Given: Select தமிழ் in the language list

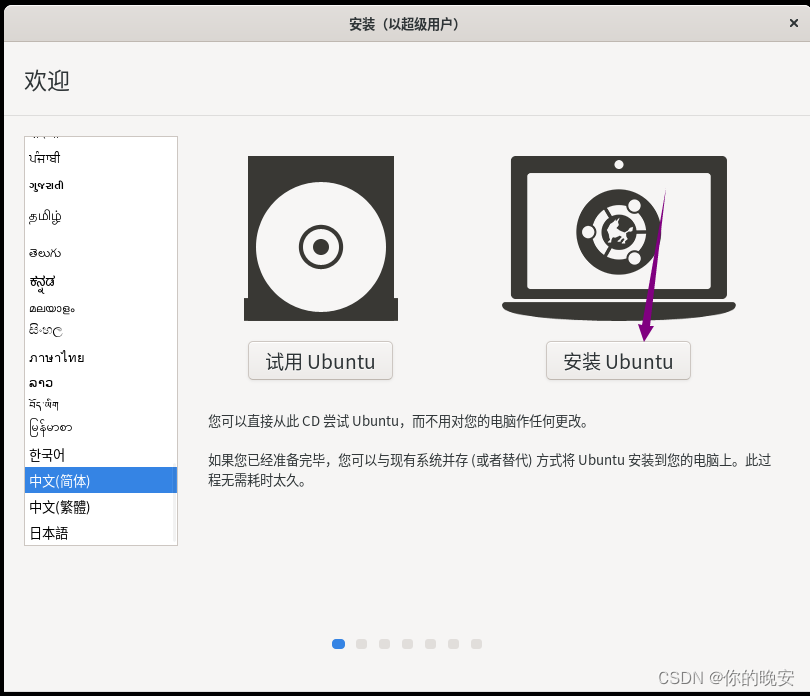Looking at the screenshot, I should (x=101, y=216).
